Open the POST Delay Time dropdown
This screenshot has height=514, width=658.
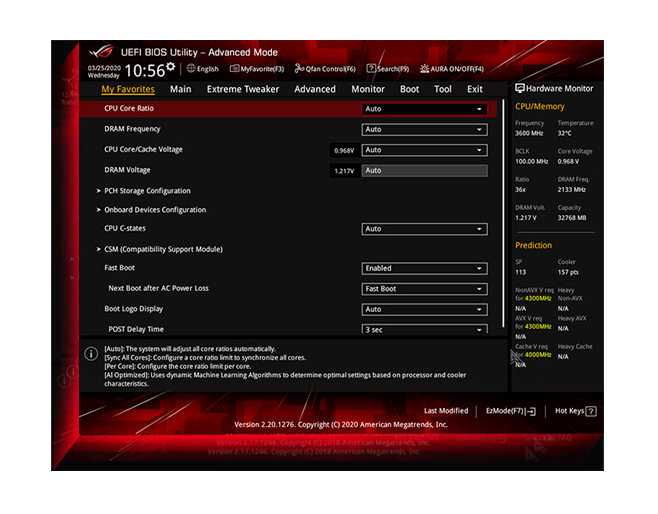click(424, 329)
